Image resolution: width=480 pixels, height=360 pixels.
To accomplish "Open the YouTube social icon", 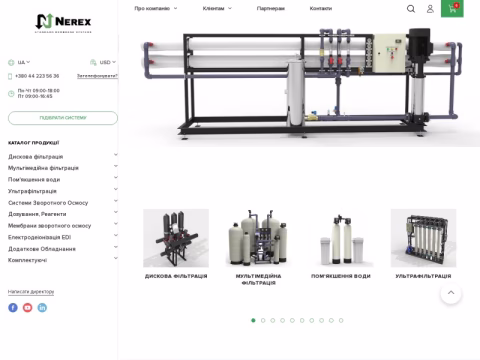I will pos(28,307).
